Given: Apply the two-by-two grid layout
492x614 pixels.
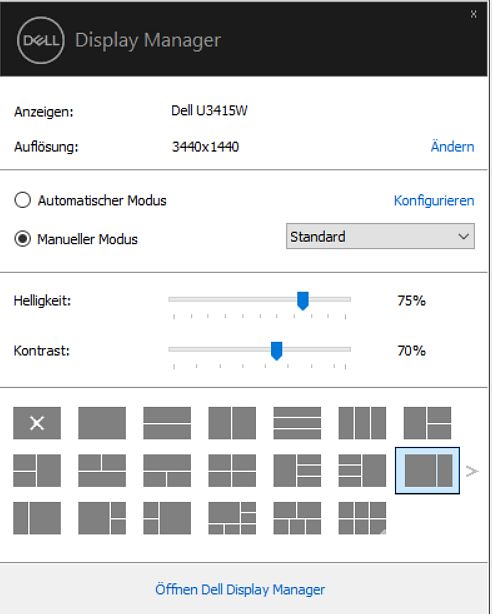Looking at the screenshot, I should click(x=232, y=470).
